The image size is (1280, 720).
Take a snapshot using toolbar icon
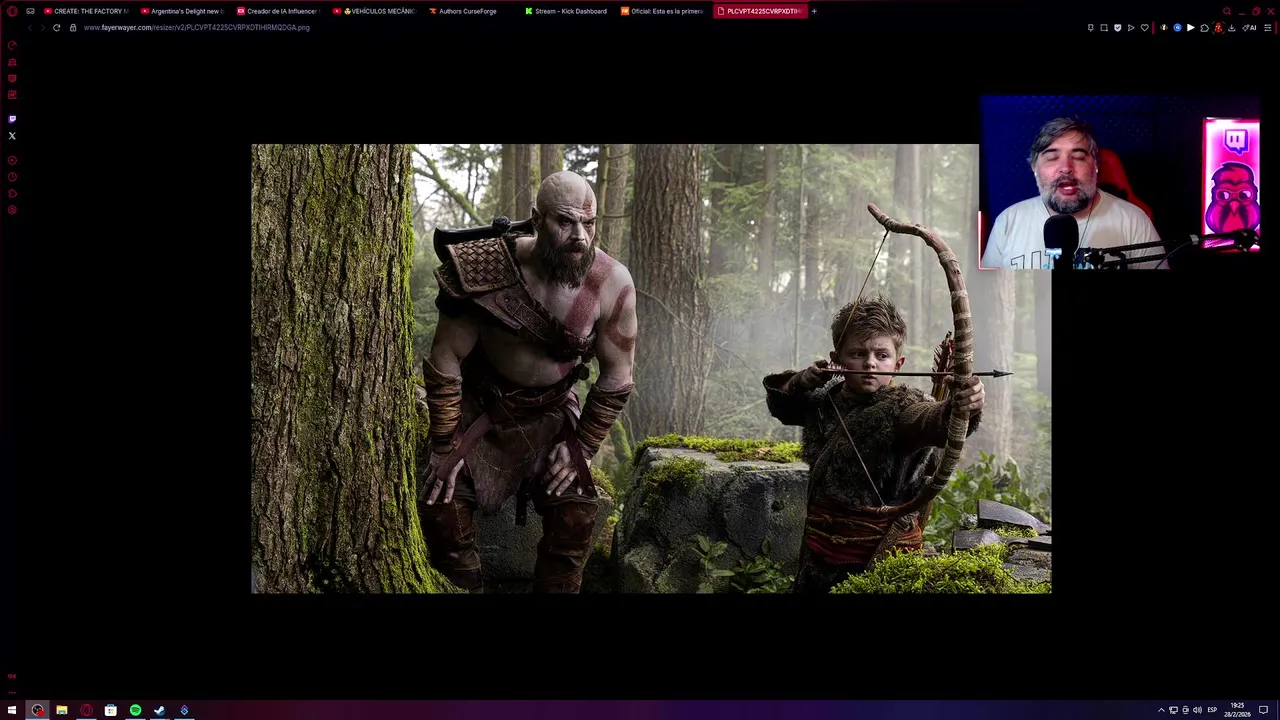(x=1104, y=27)
